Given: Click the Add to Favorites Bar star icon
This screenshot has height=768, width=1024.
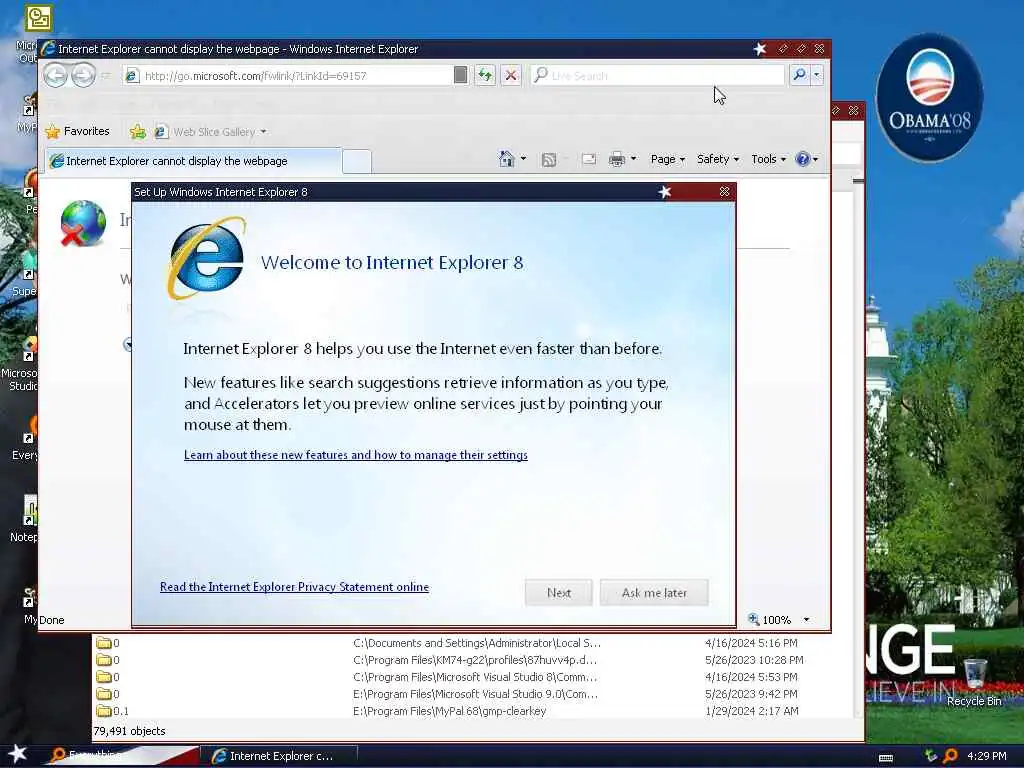Looking at the screenshot, I should point(138,131).
